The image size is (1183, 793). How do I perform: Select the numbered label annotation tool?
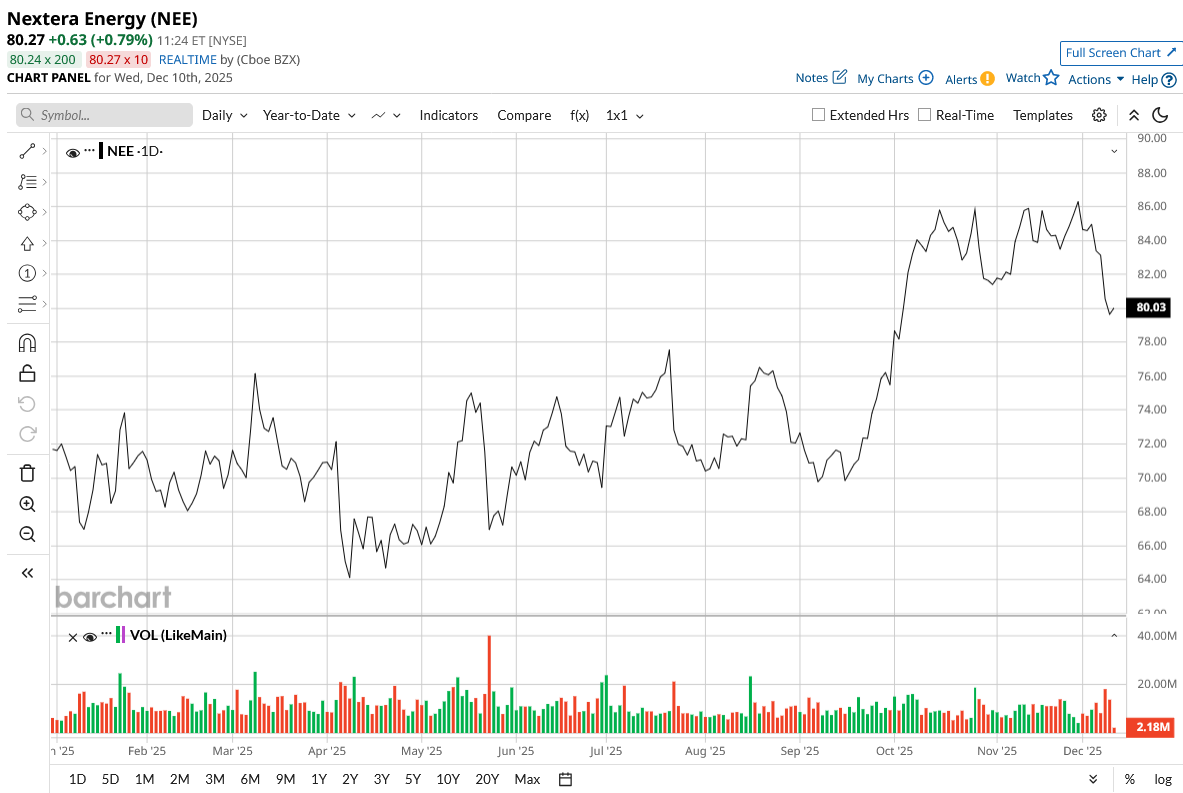tap(27, 273)
